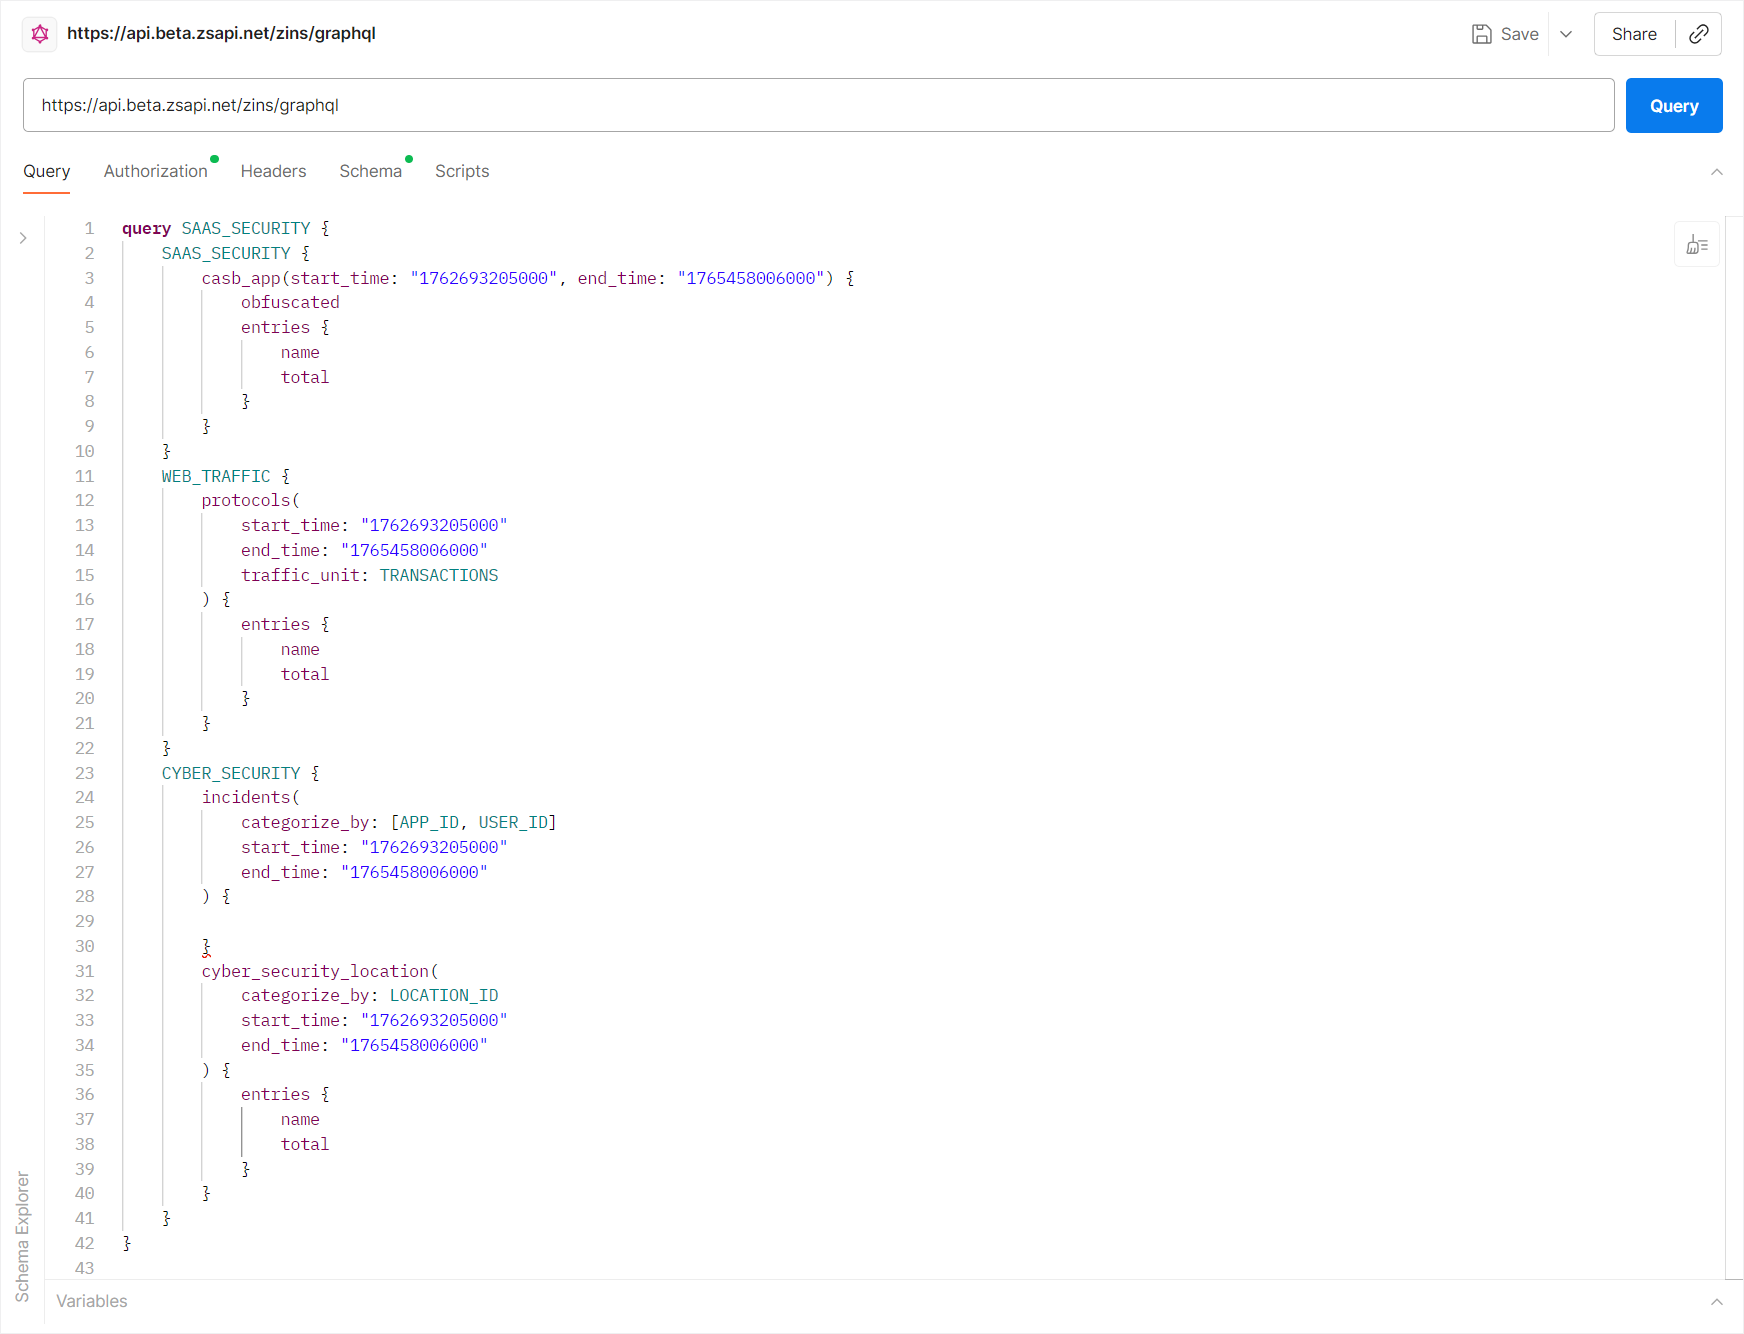Click the Save button
The height and width of the screenshot is (1334, 1744).
pos(1505,34)
